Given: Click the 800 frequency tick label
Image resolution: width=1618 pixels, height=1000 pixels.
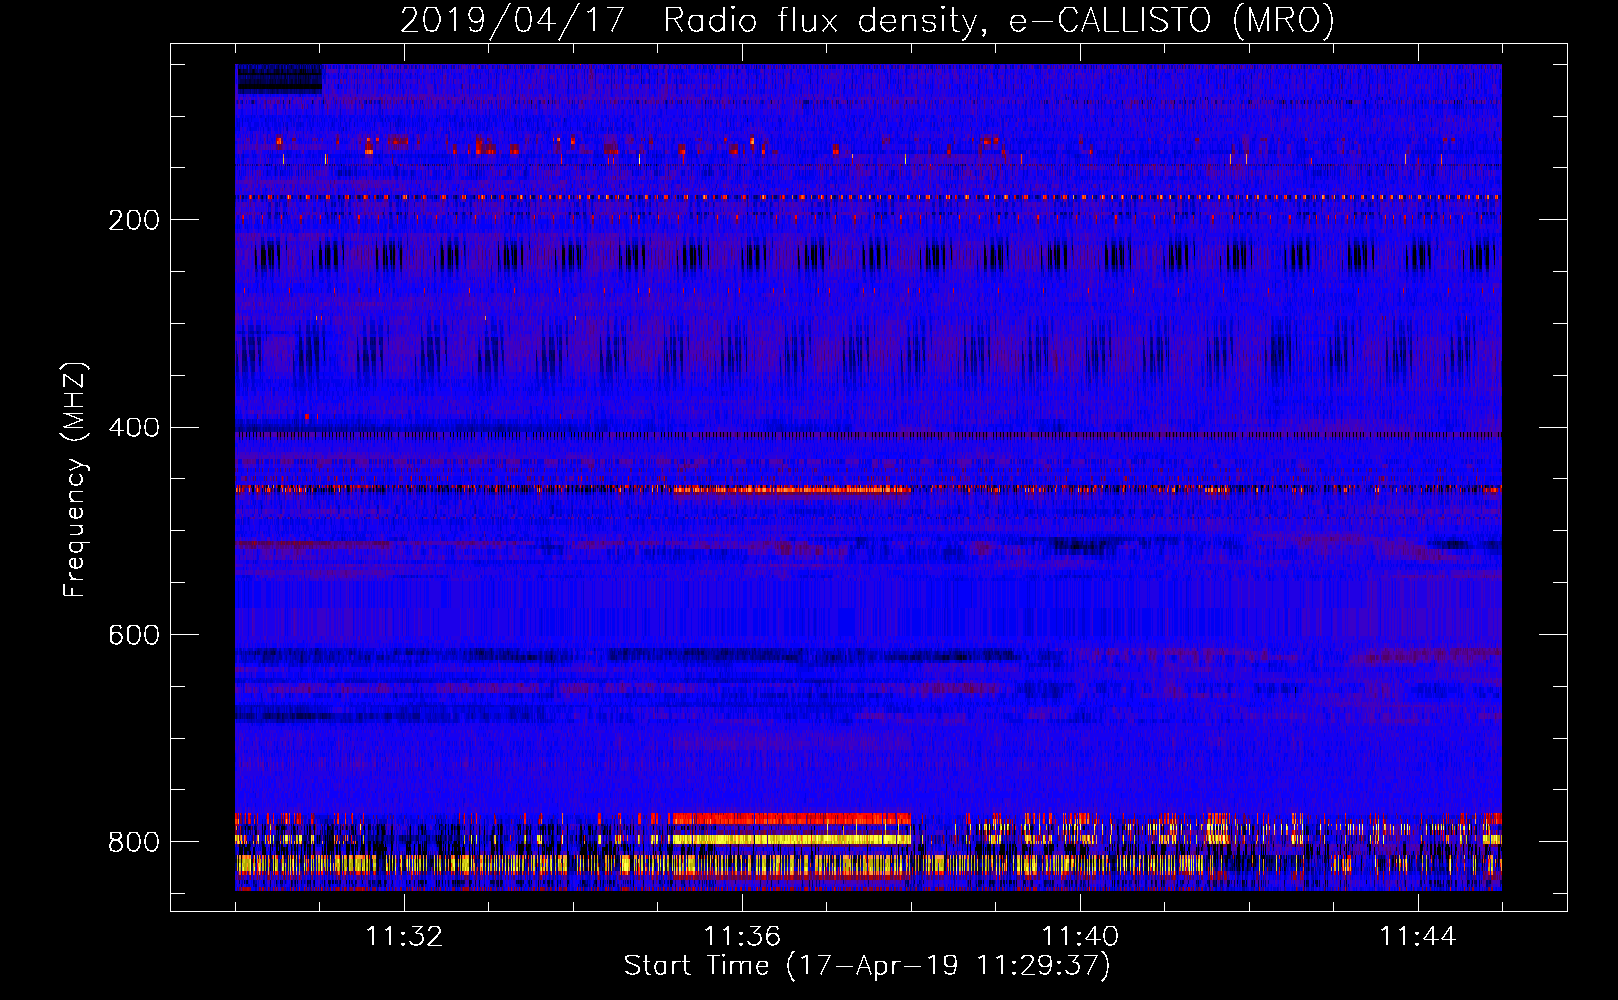Looking at the screenshot, I should (x=133, y=842).
